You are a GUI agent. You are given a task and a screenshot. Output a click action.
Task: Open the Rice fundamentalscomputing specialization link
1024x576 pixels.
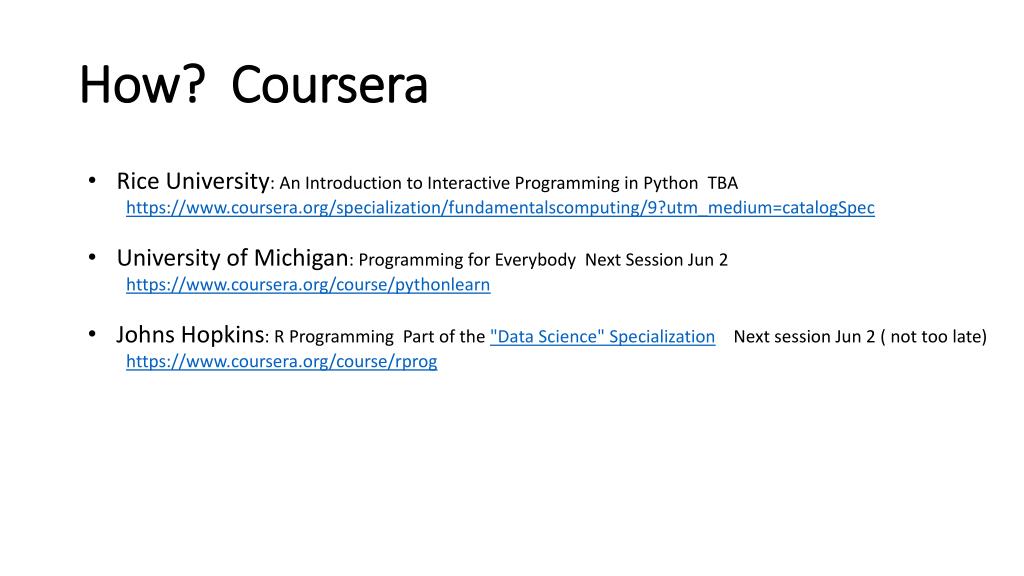click(500, 208)
